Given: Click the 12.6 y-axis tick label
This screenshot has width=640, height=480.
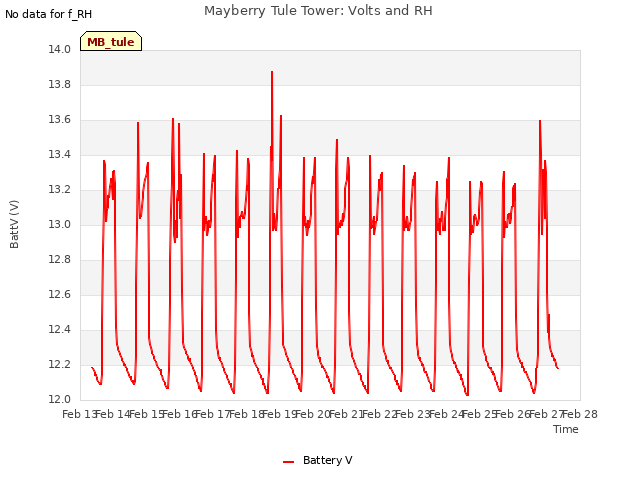Looking at the screenshot, I should point(60,294).
